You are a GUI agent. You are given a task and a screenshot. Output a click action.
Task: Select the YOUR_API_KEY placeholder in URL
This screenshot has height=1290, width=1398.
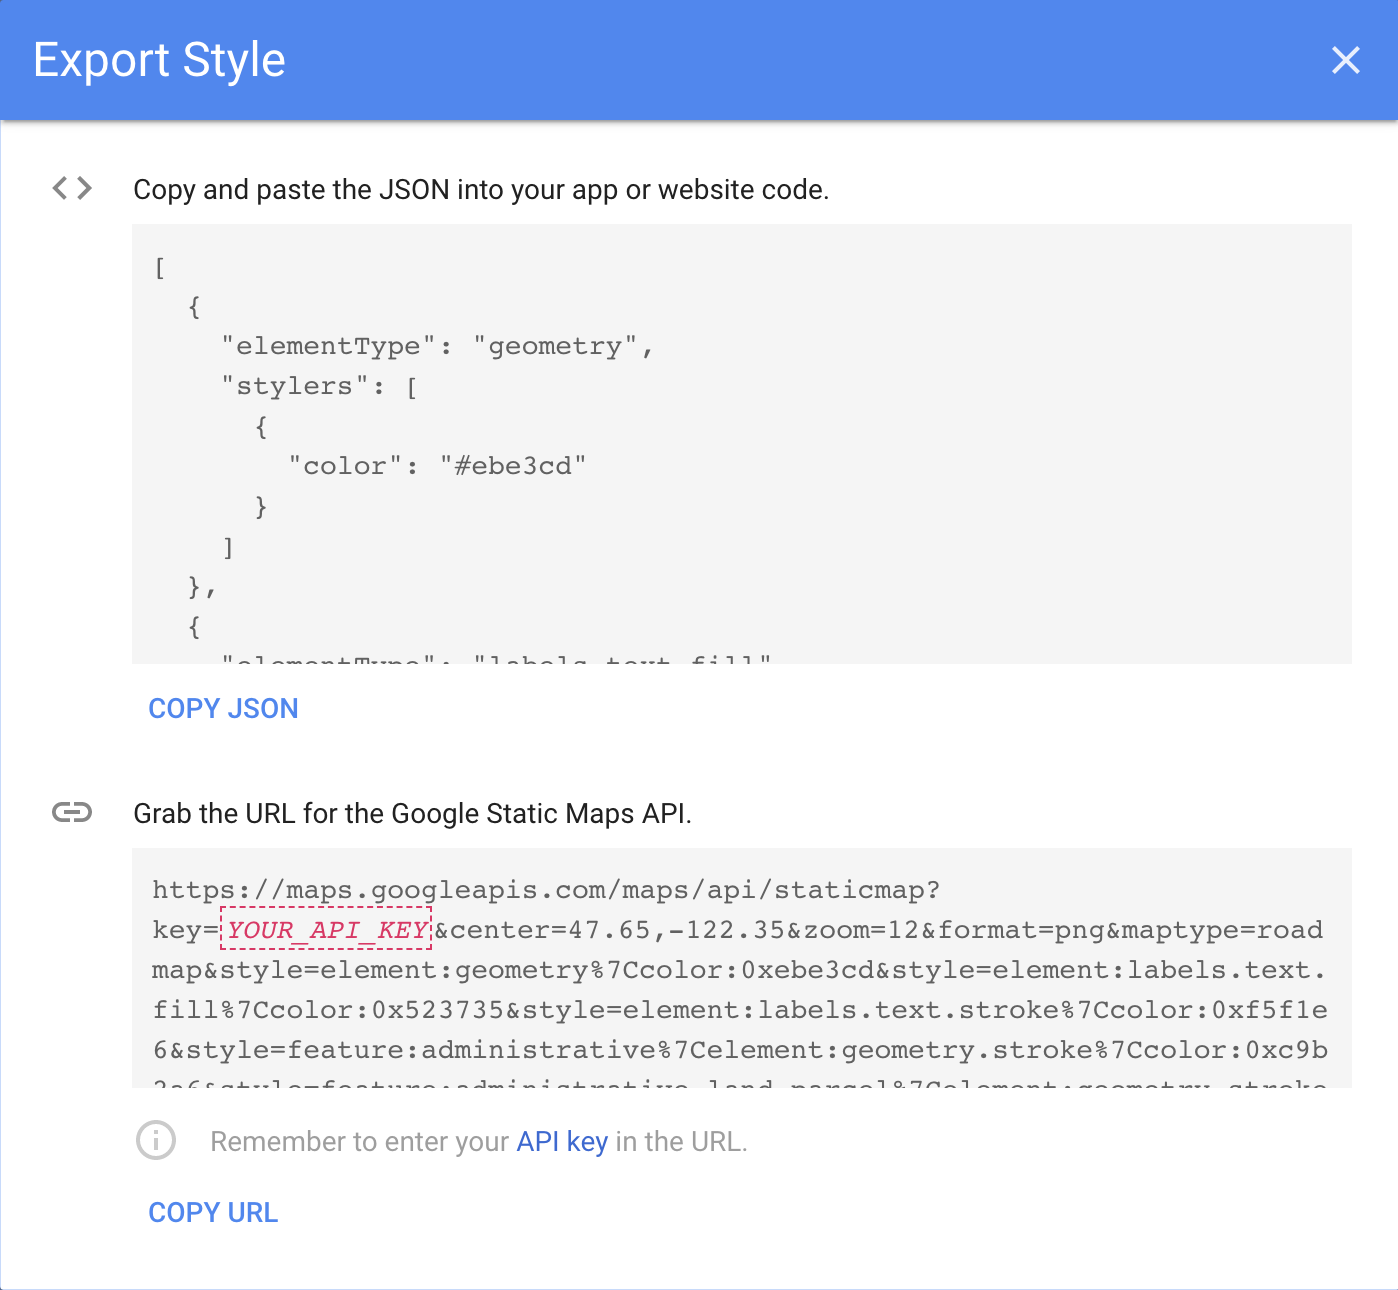(x=326, y=930)
